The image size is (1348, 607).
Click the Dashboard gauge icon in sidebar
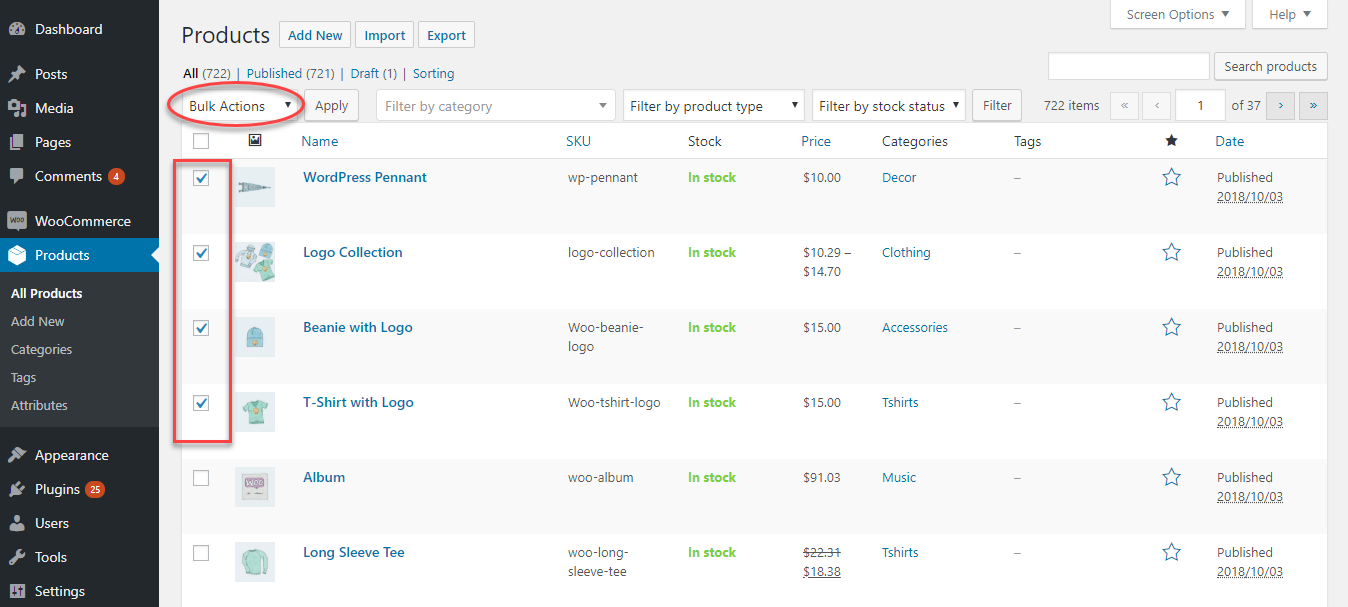coord(16,29)
